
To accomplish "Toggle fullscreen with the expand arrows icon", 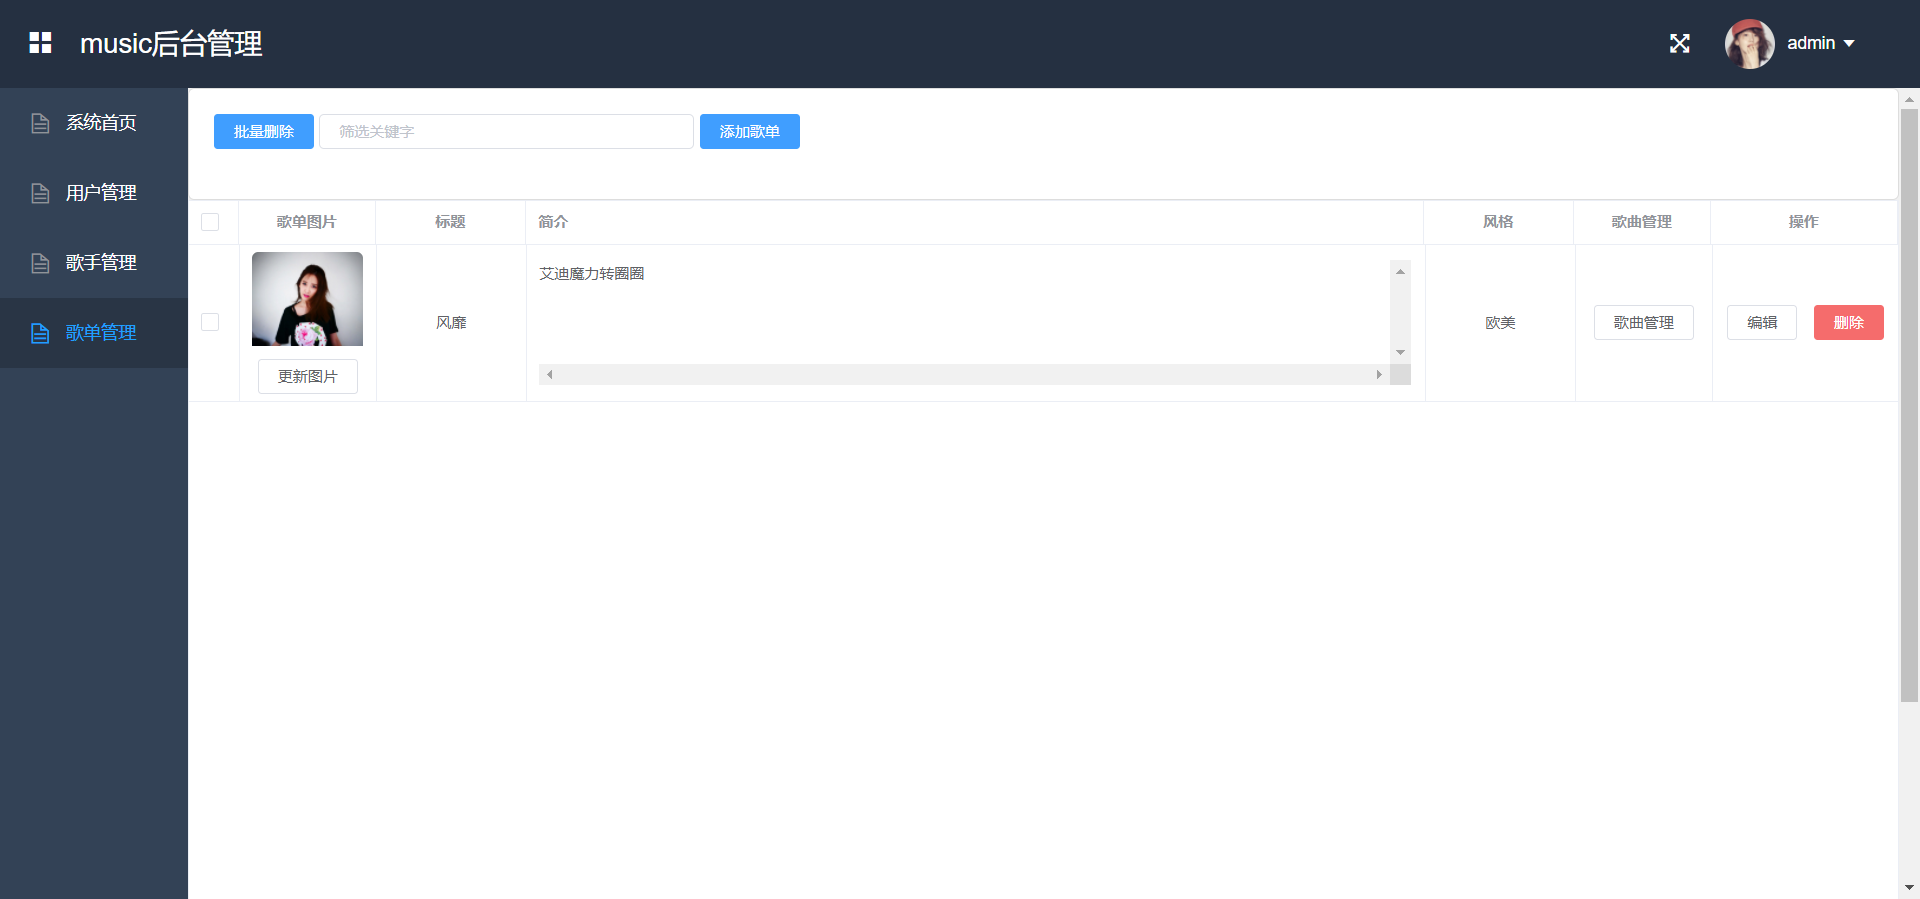I will click(1680, 43).
